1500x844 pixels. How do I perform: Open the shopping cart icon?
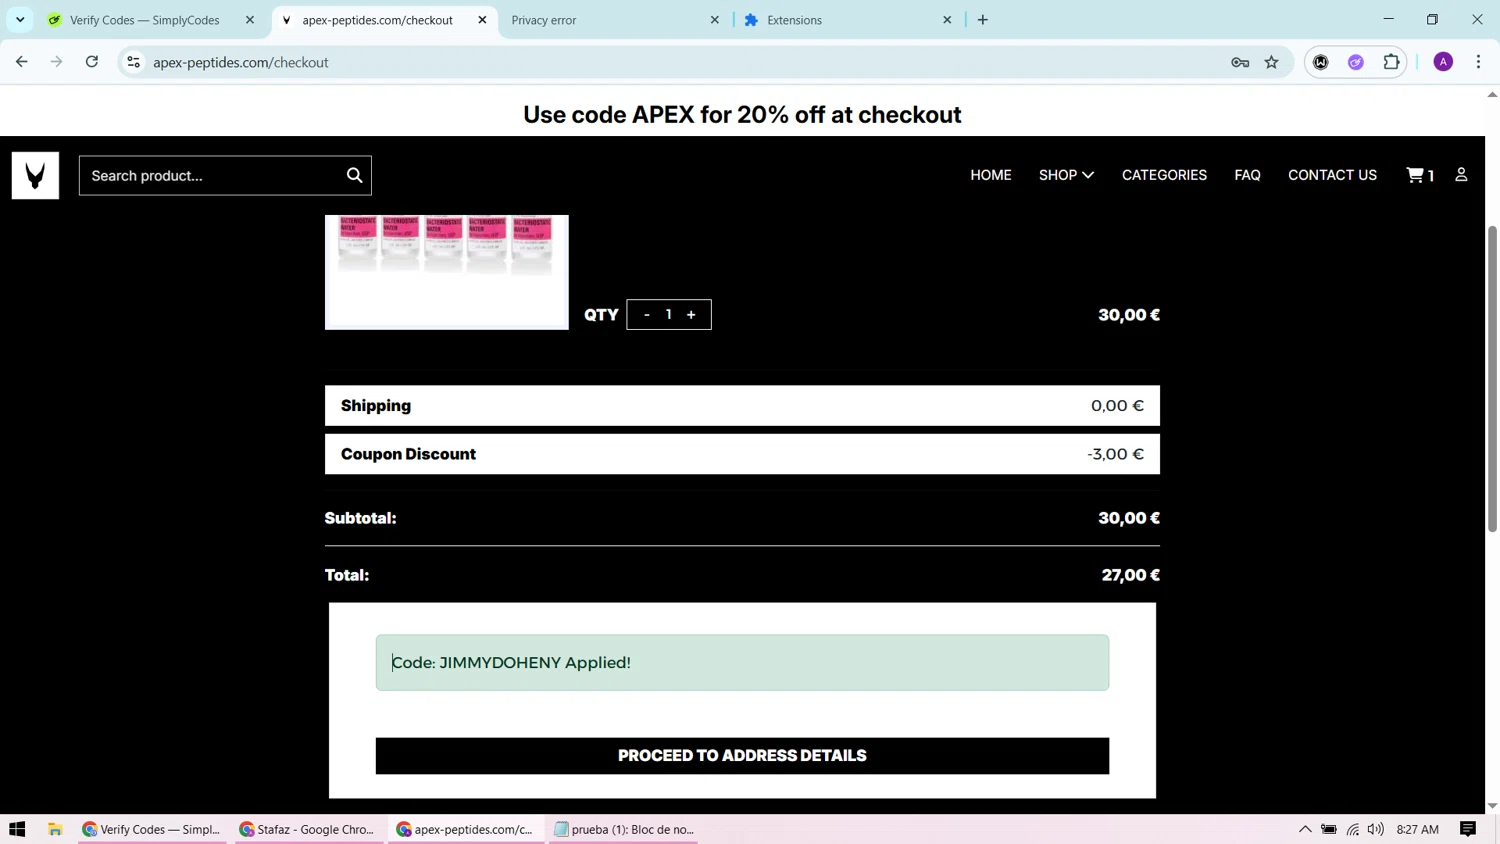1419,175
